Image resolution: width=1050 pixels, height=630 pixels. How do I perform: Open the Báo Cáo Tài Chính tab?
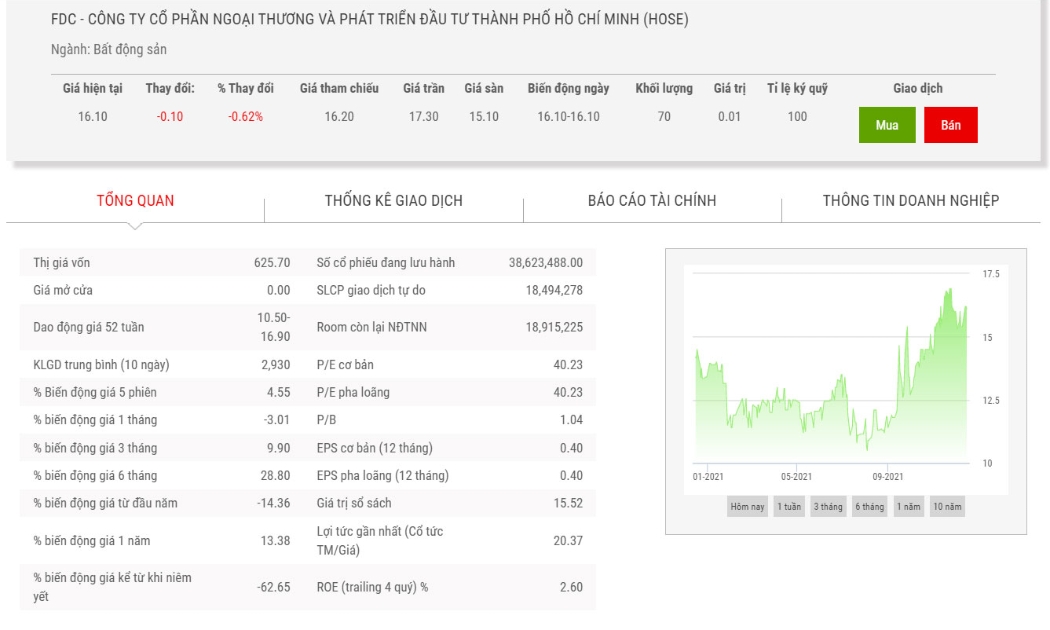(652, 201)
